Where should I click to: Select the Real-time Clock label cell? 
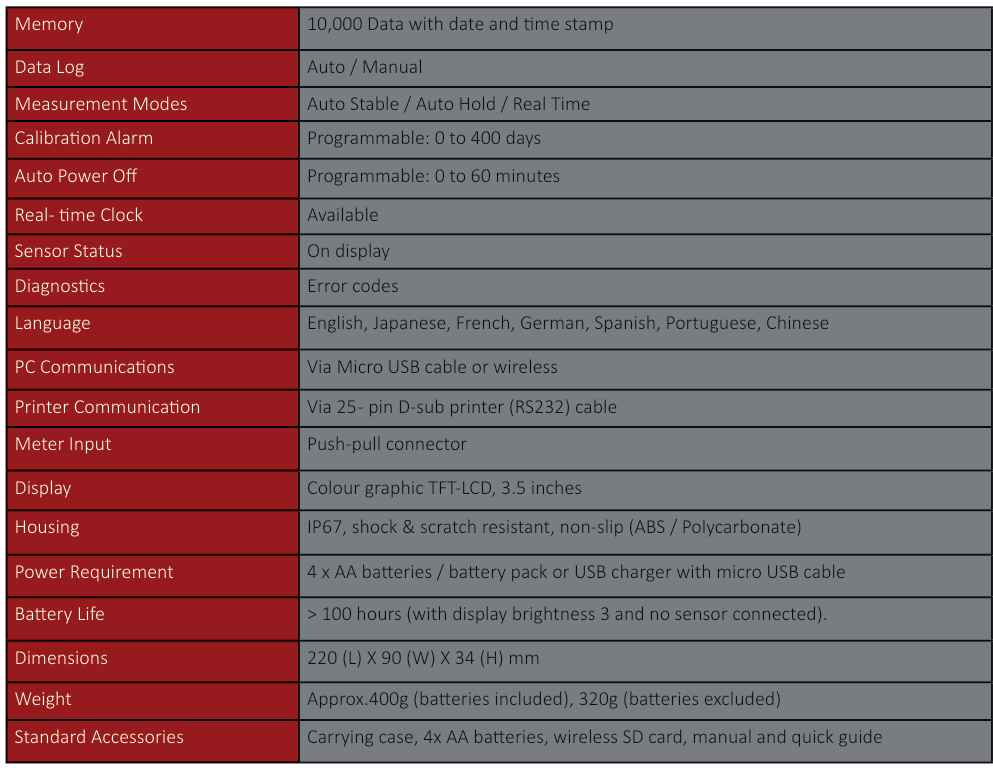pyautogui.click(x=79, y=215)
